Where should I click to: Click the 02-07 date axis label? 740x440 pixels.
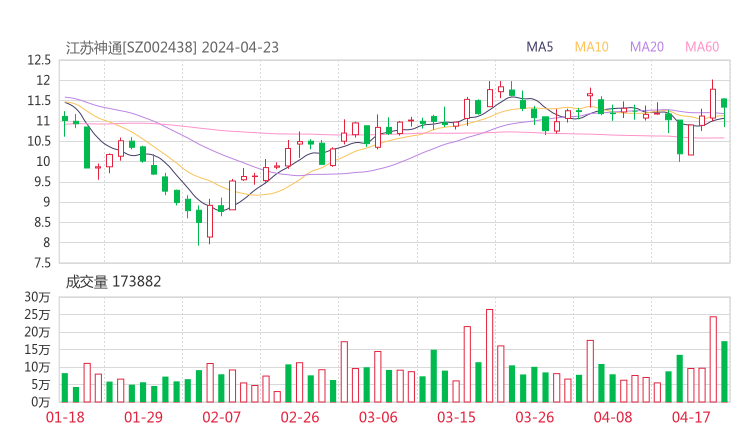pos(221,417)
